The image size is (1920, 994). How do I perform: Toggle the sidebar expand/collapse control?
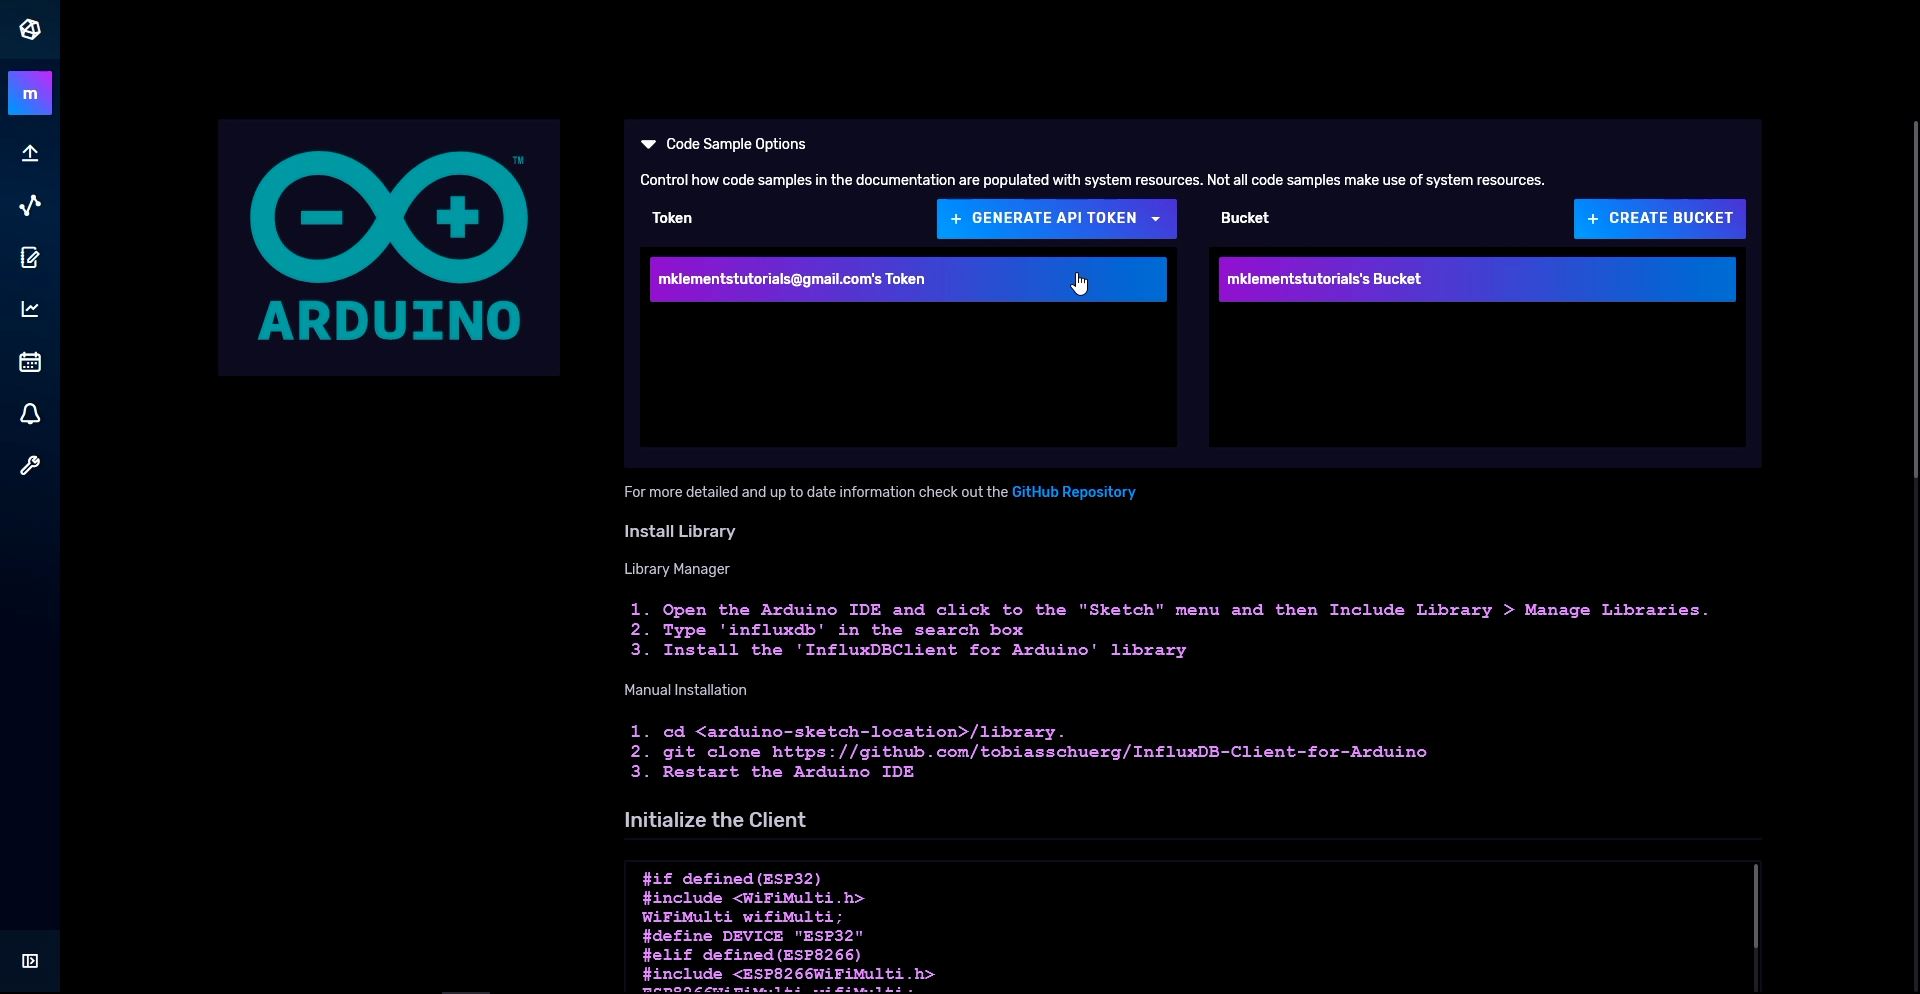30,961
